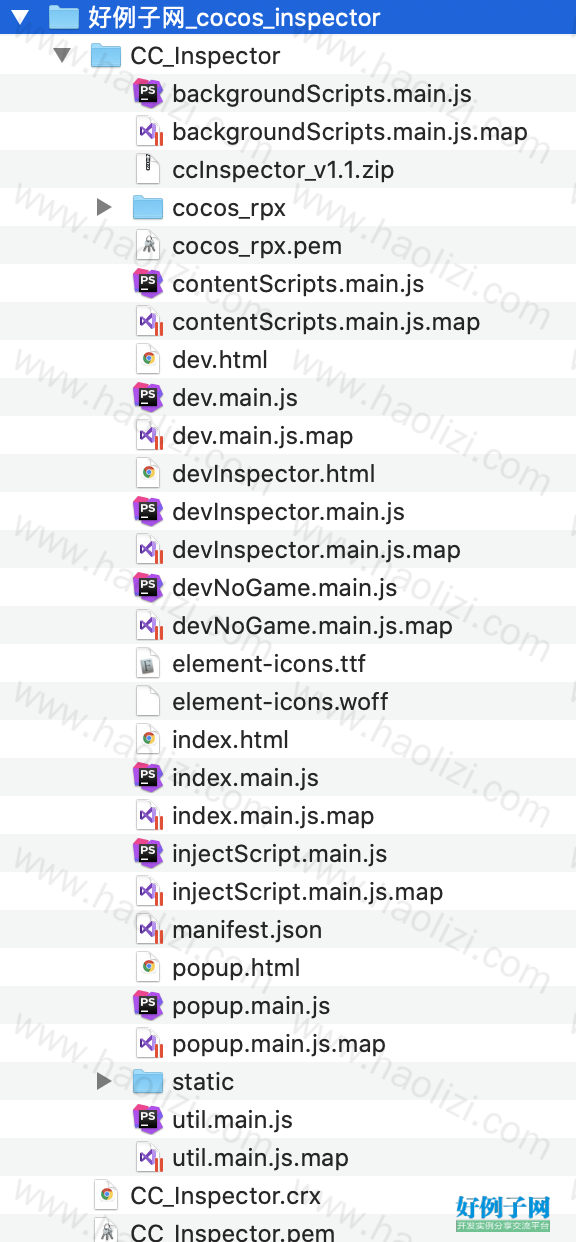
Task: Click the cocos_rpx.pem certificate icon
Action: point(148,245)
